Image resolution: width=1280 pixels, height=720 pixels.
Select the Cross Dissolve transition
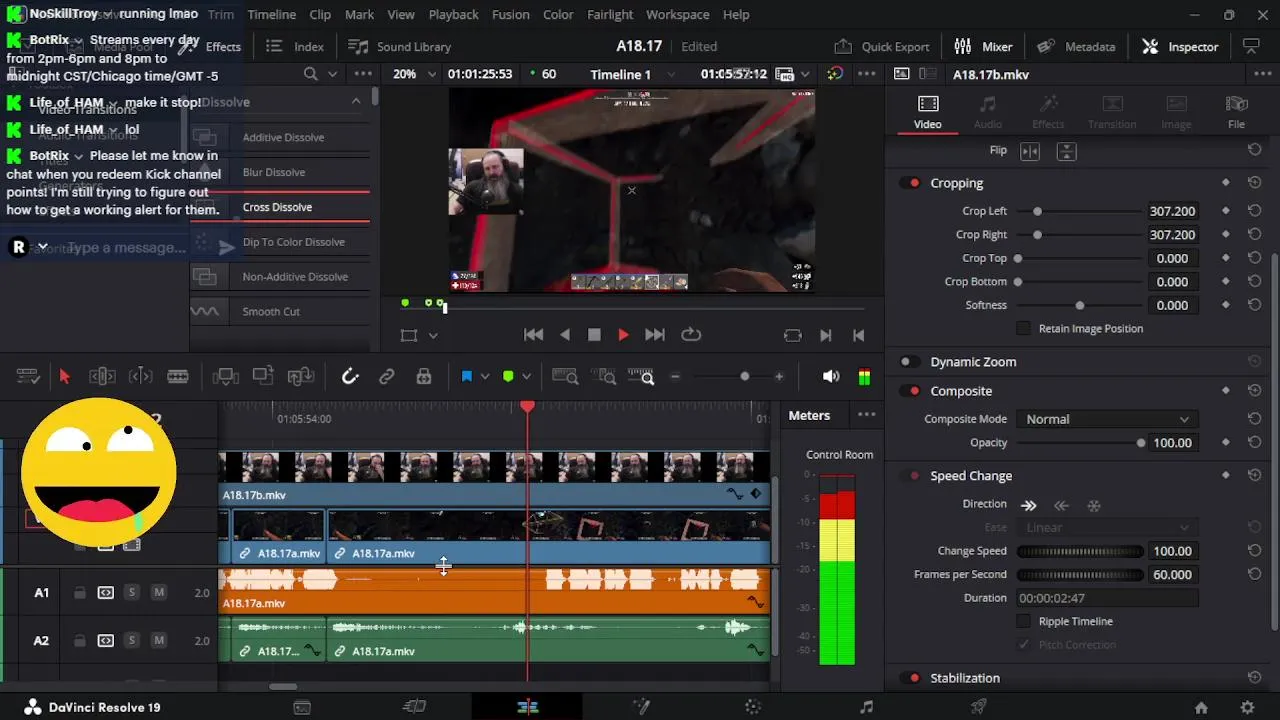tap(279, 207)
